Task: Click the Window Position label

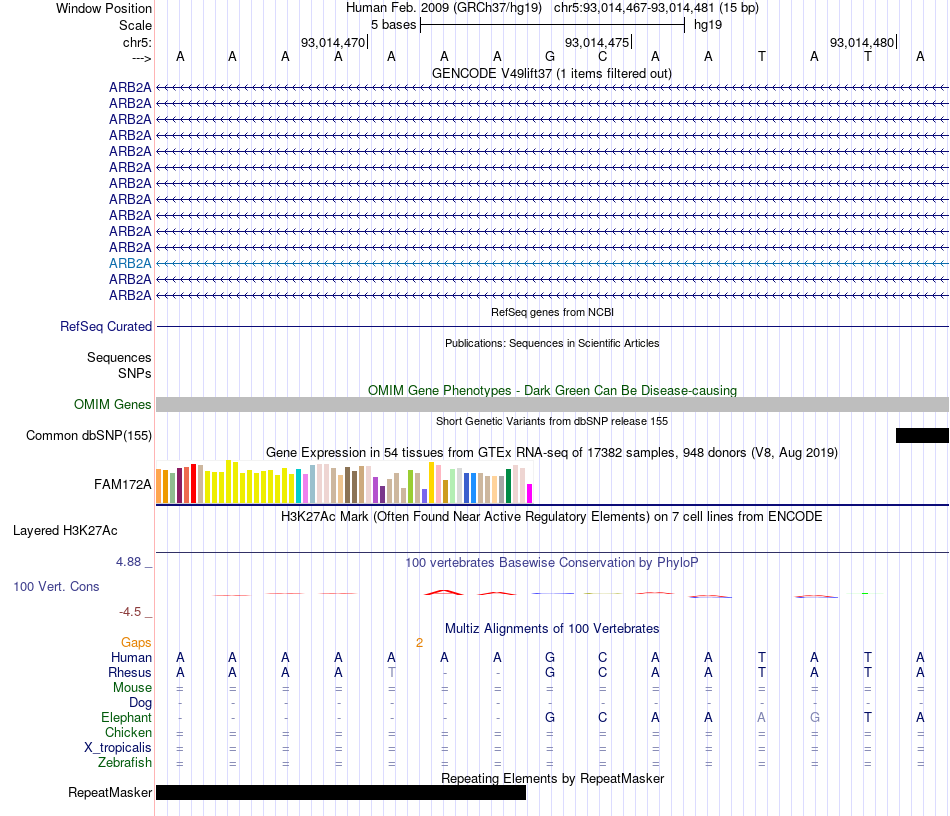Action: (x=104, y=8)
